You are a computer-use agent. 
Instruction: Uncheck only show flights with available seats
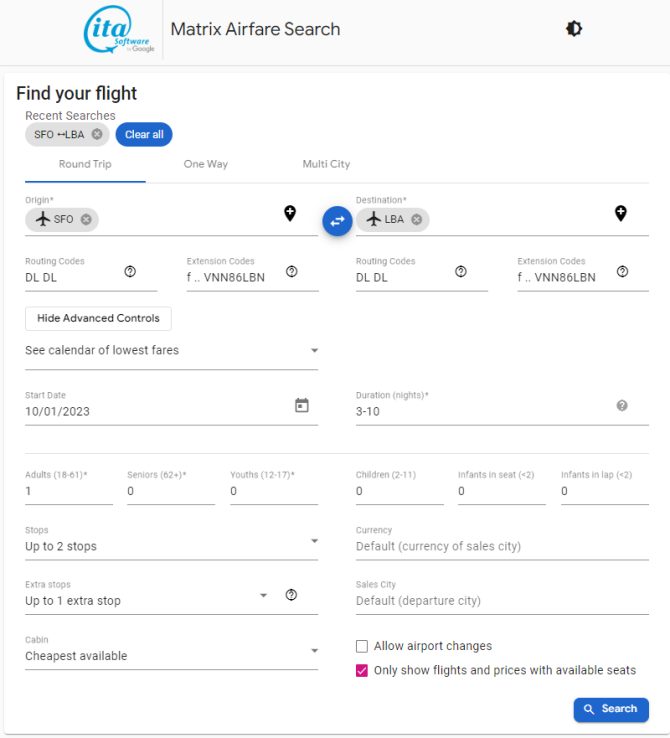tap(362, 671)
